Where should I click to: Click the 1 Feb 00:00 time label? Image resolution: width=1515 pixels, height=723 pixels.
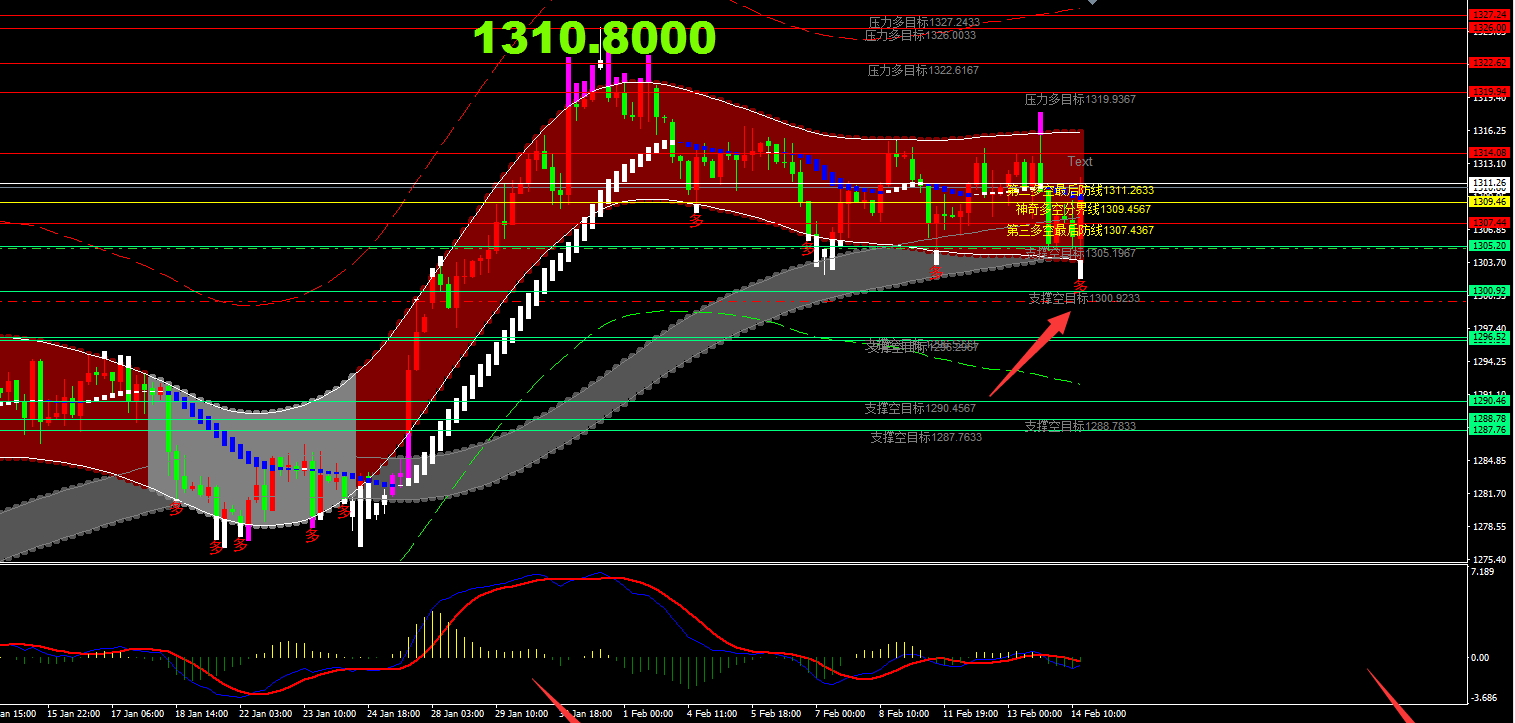[x=648, y=714]
